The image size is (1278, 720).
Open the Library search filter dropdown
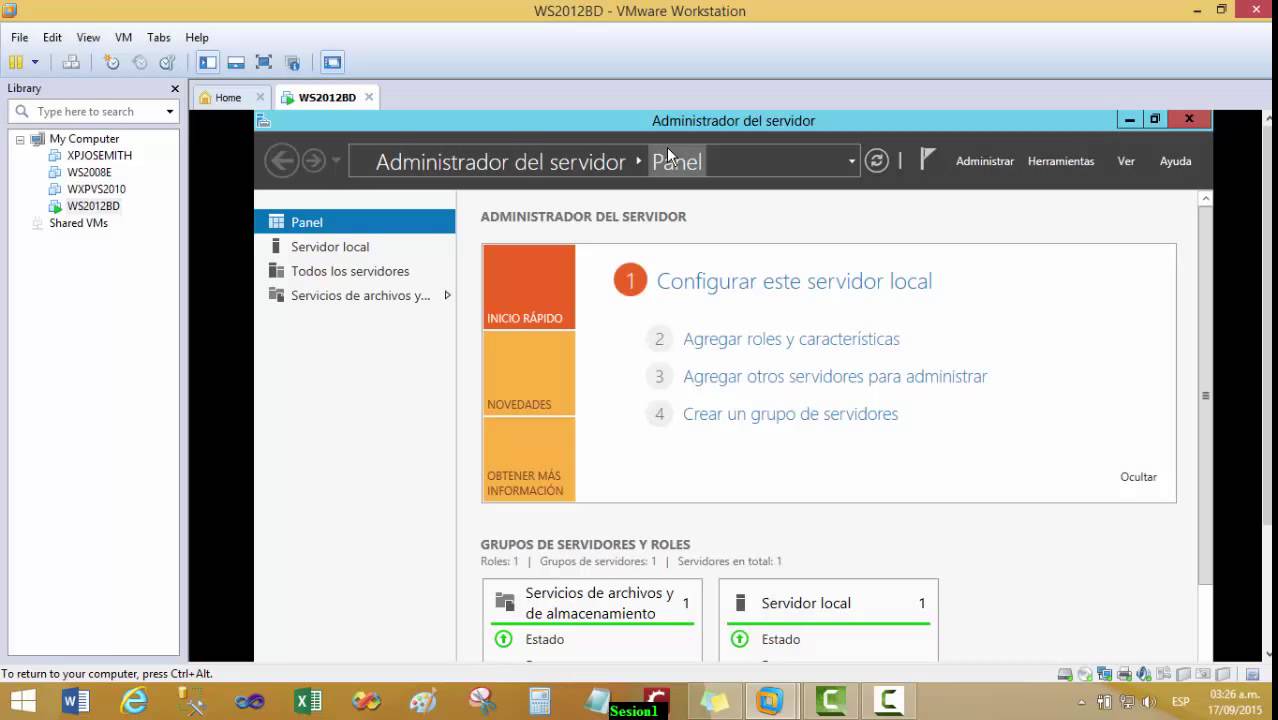(170, 112)
